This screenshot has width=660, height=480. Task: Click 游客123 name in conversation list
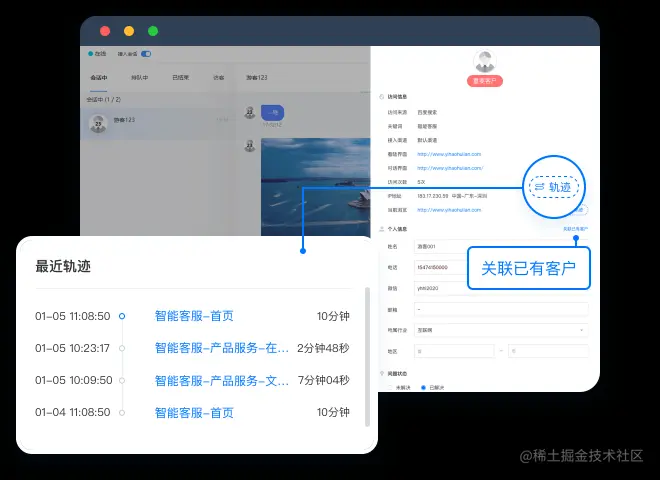[x=124, y=120]
